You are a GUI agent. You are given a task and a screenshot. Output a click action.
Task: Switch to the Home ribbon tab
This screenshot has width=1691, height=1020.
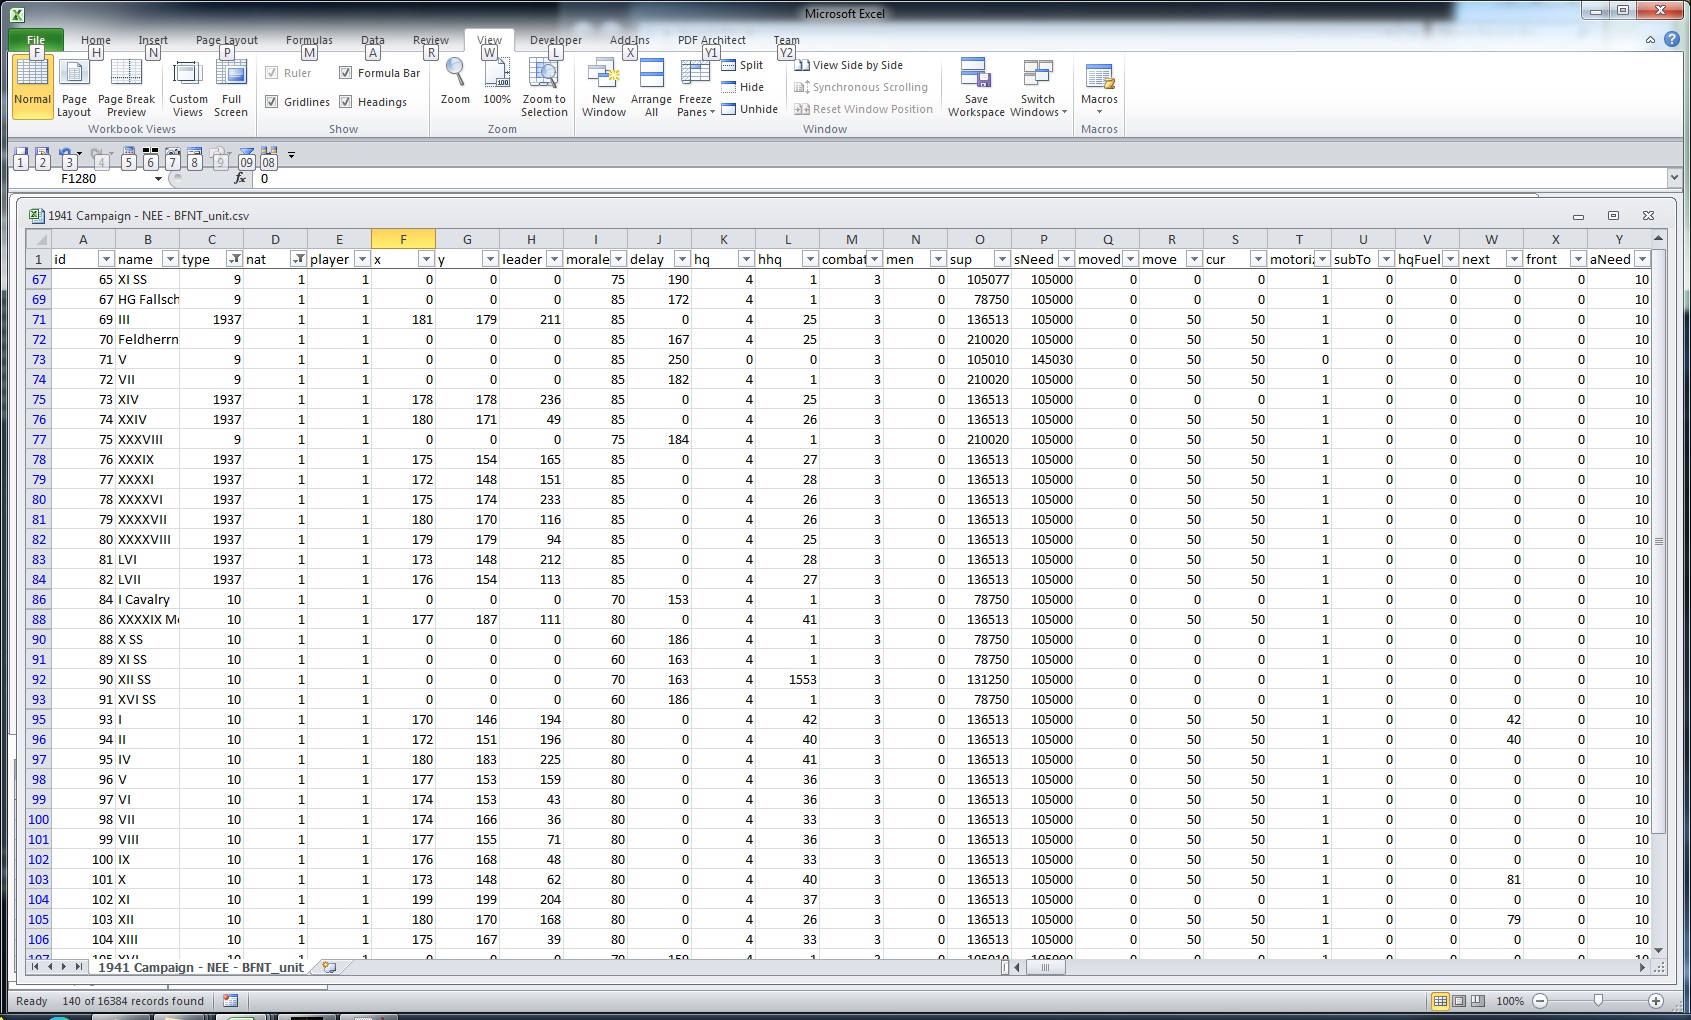[96, 40]
